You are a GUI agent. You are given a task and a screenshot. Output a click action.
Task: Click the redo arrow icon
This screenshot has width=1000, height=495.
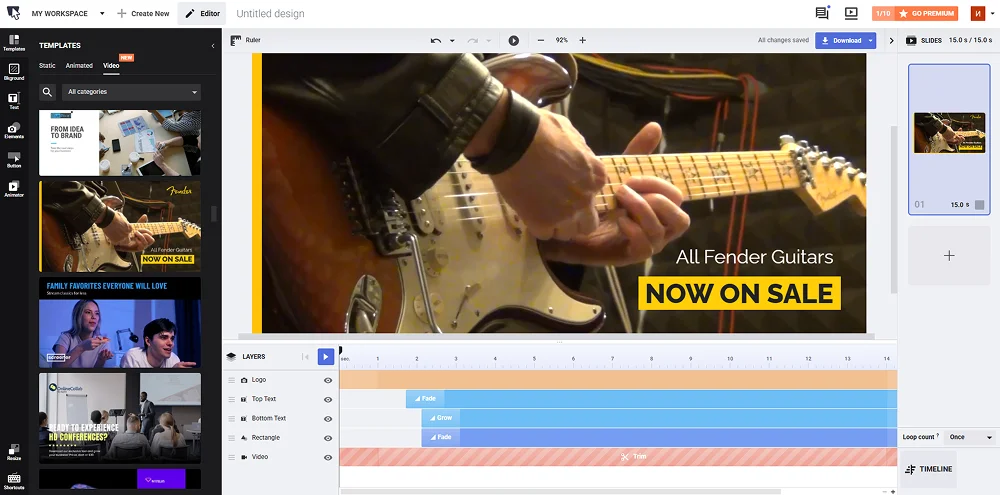(x=473, y=41)
